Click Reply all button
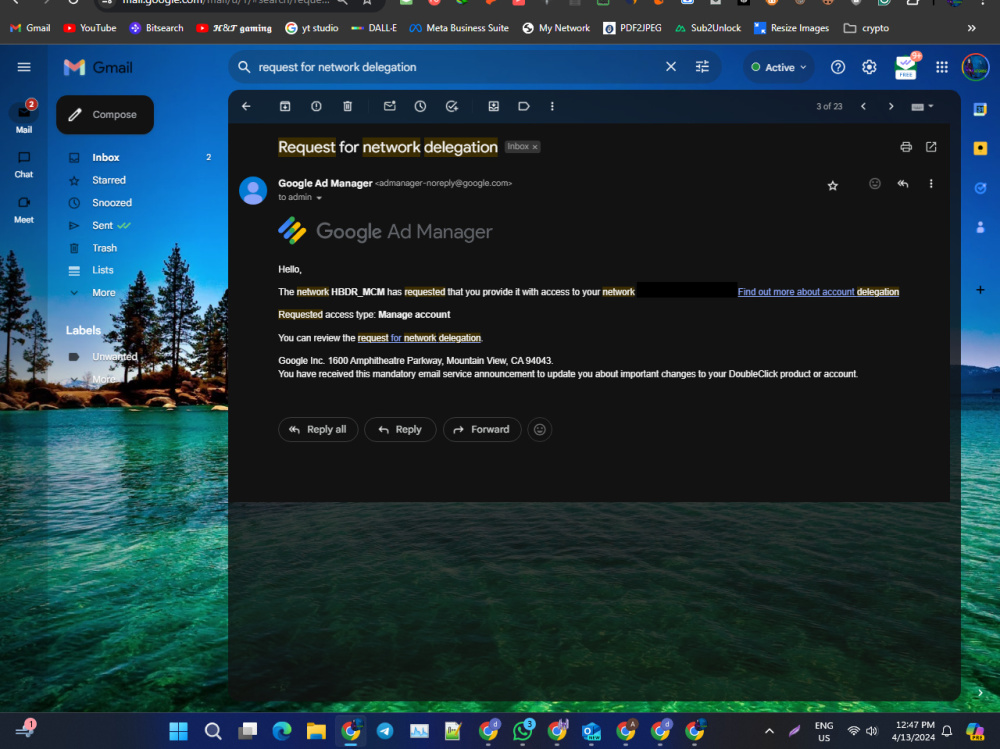 coord(318,429)
